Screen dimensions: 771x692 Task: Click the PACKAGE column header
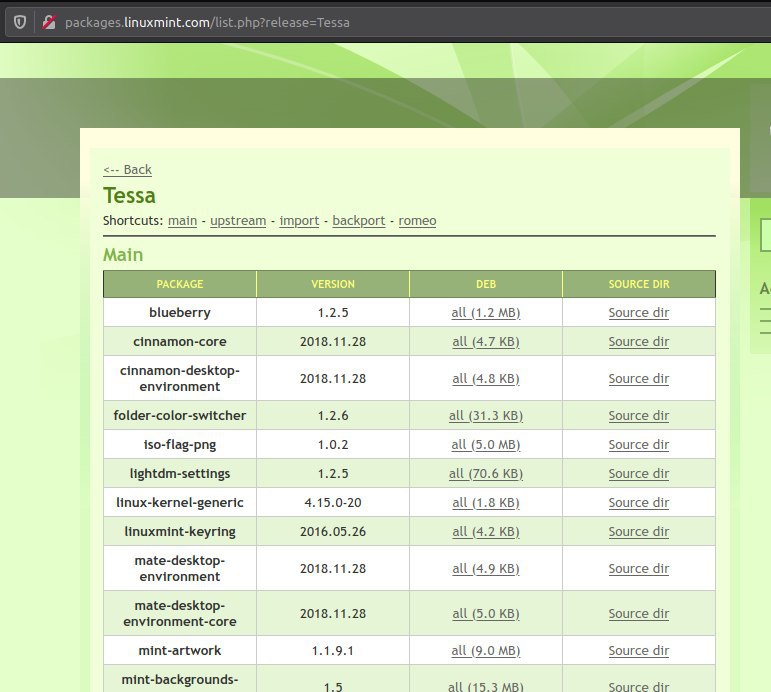pos(179,284)
